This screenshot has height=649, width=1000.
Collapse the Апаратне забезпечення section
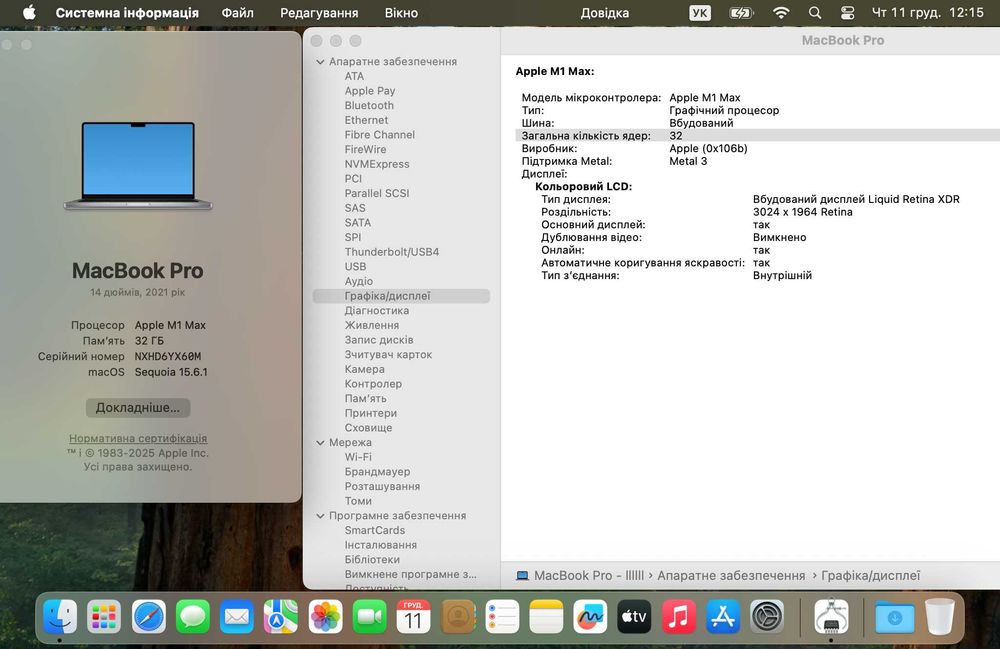tap(320, 62)
